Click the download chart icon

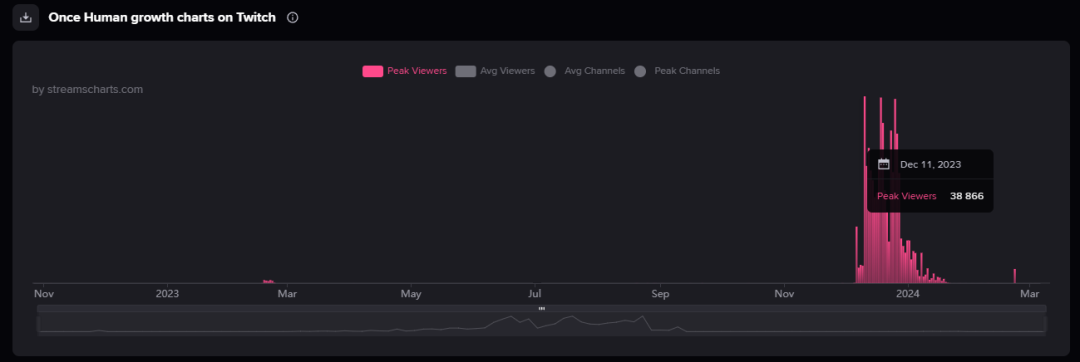click(25, 18)
